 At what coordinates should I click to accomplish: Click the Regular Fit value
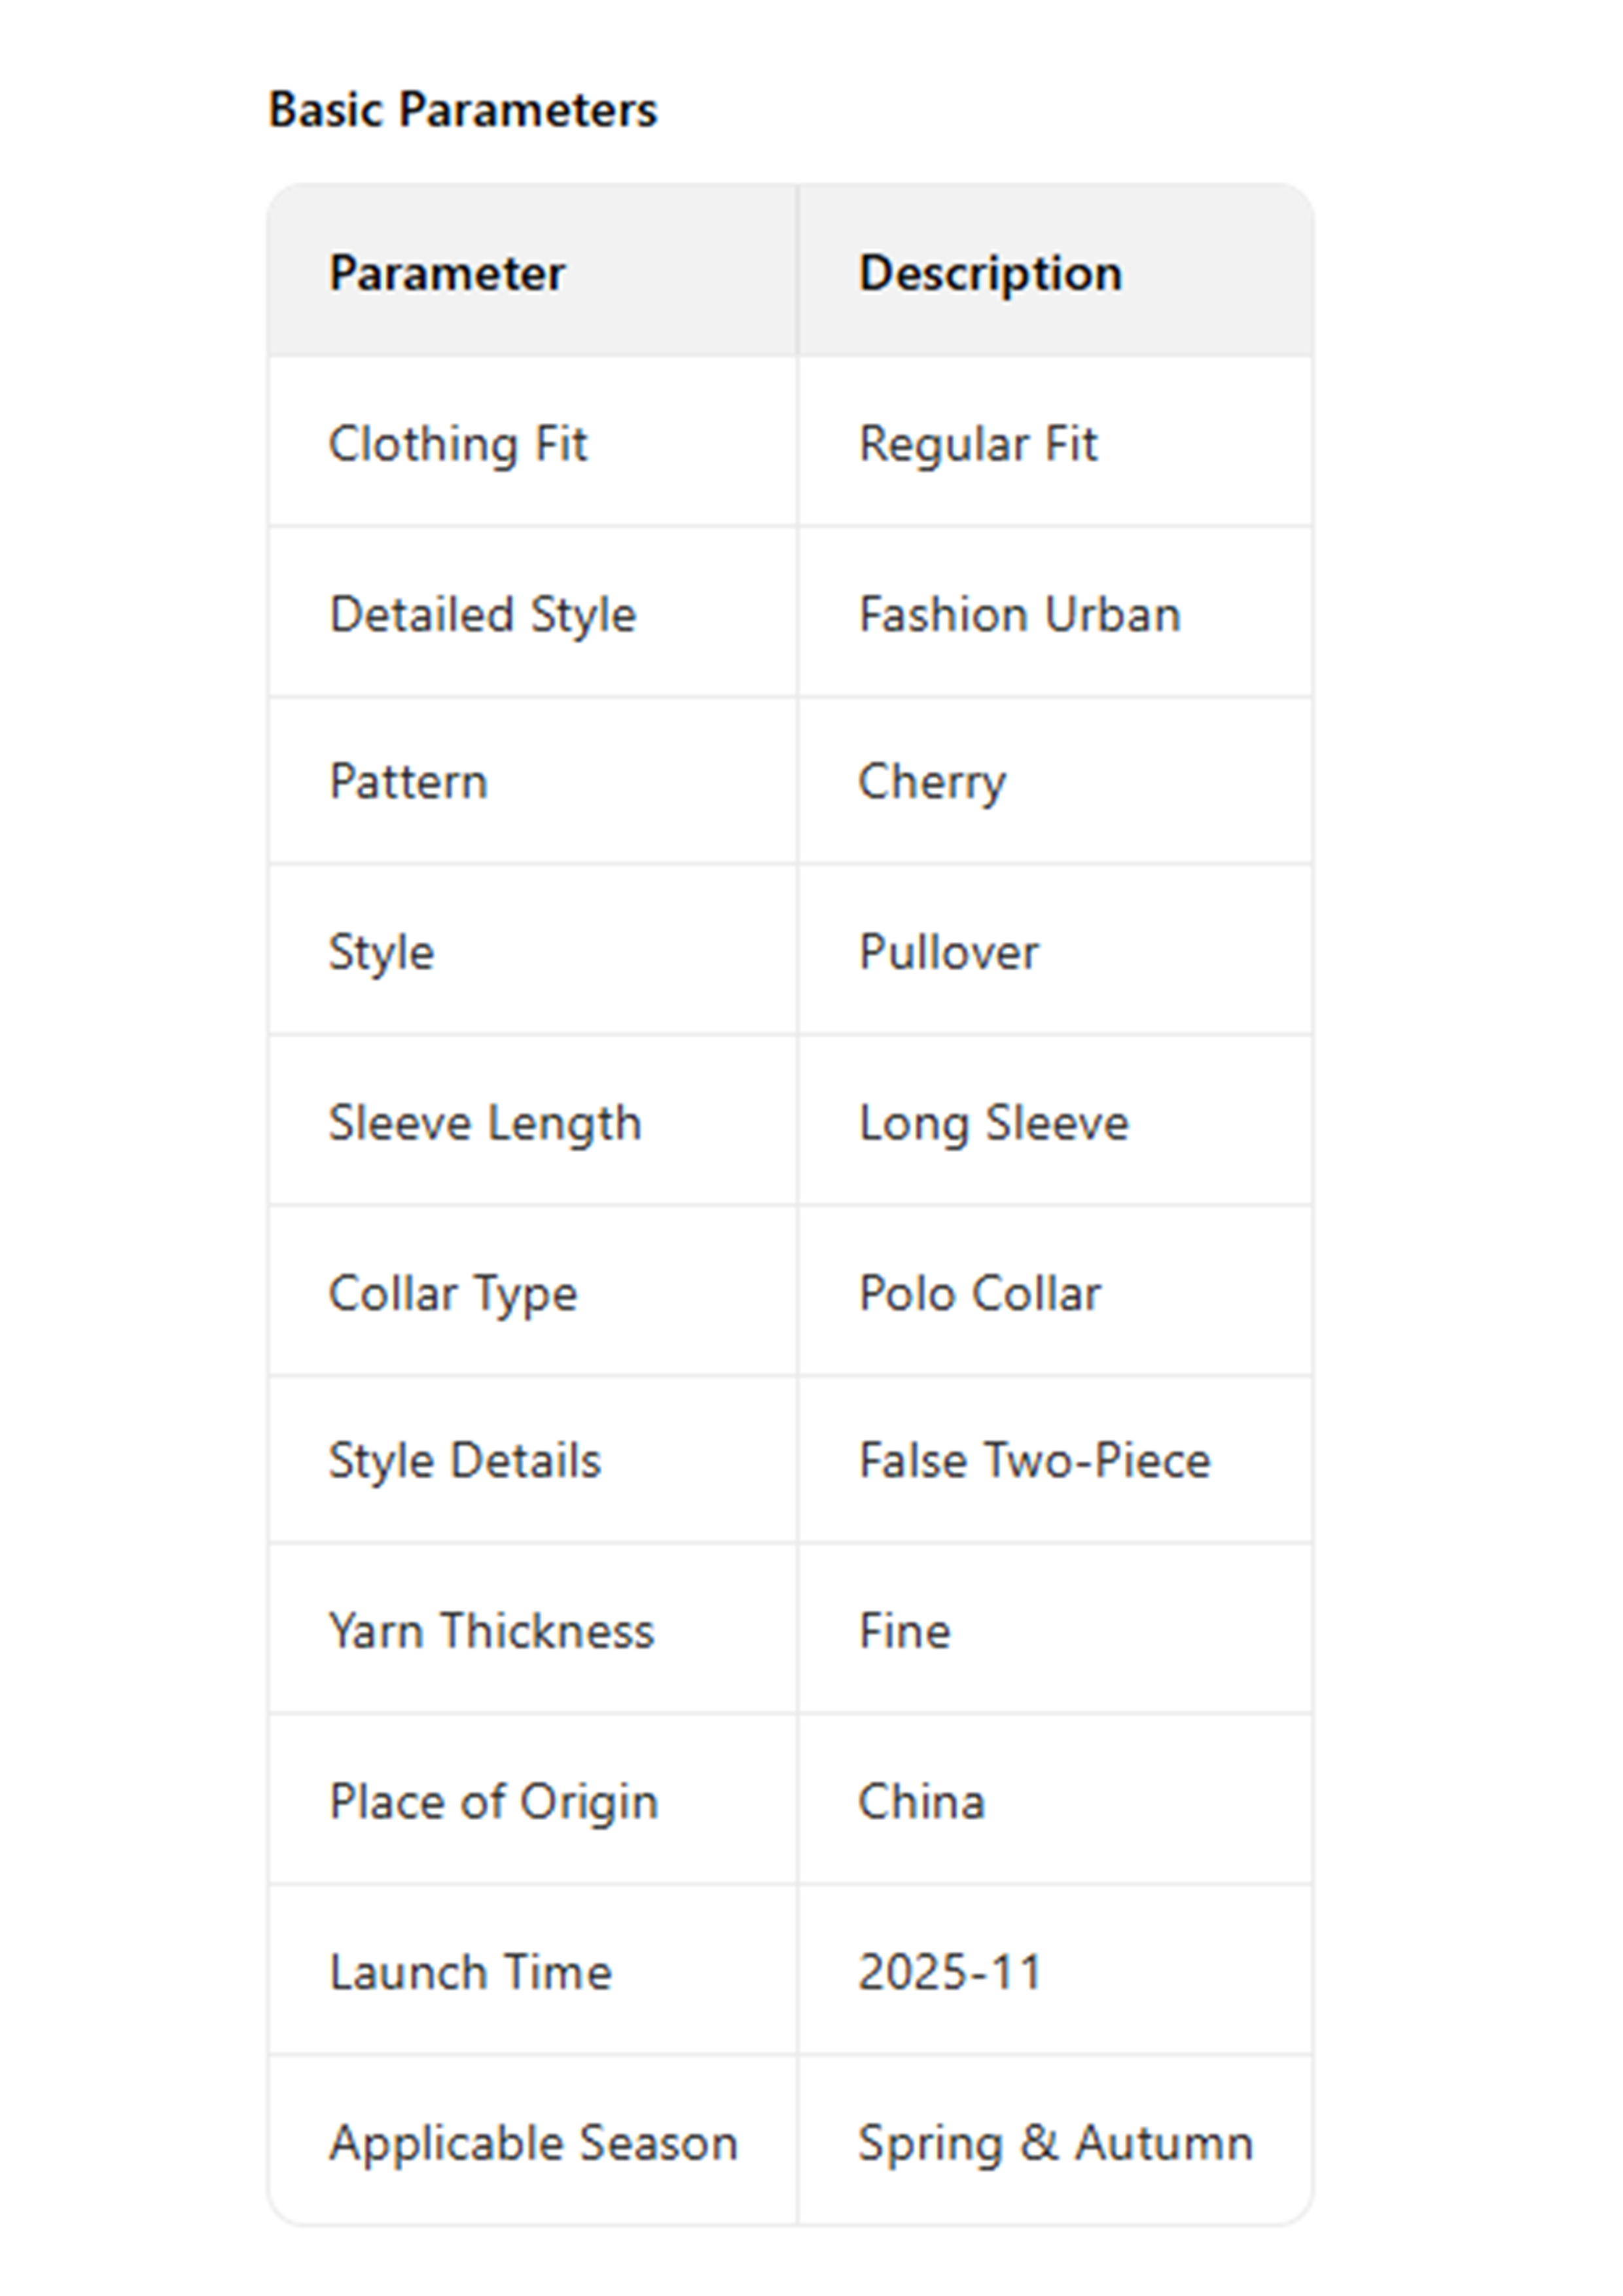coord(978,444)
